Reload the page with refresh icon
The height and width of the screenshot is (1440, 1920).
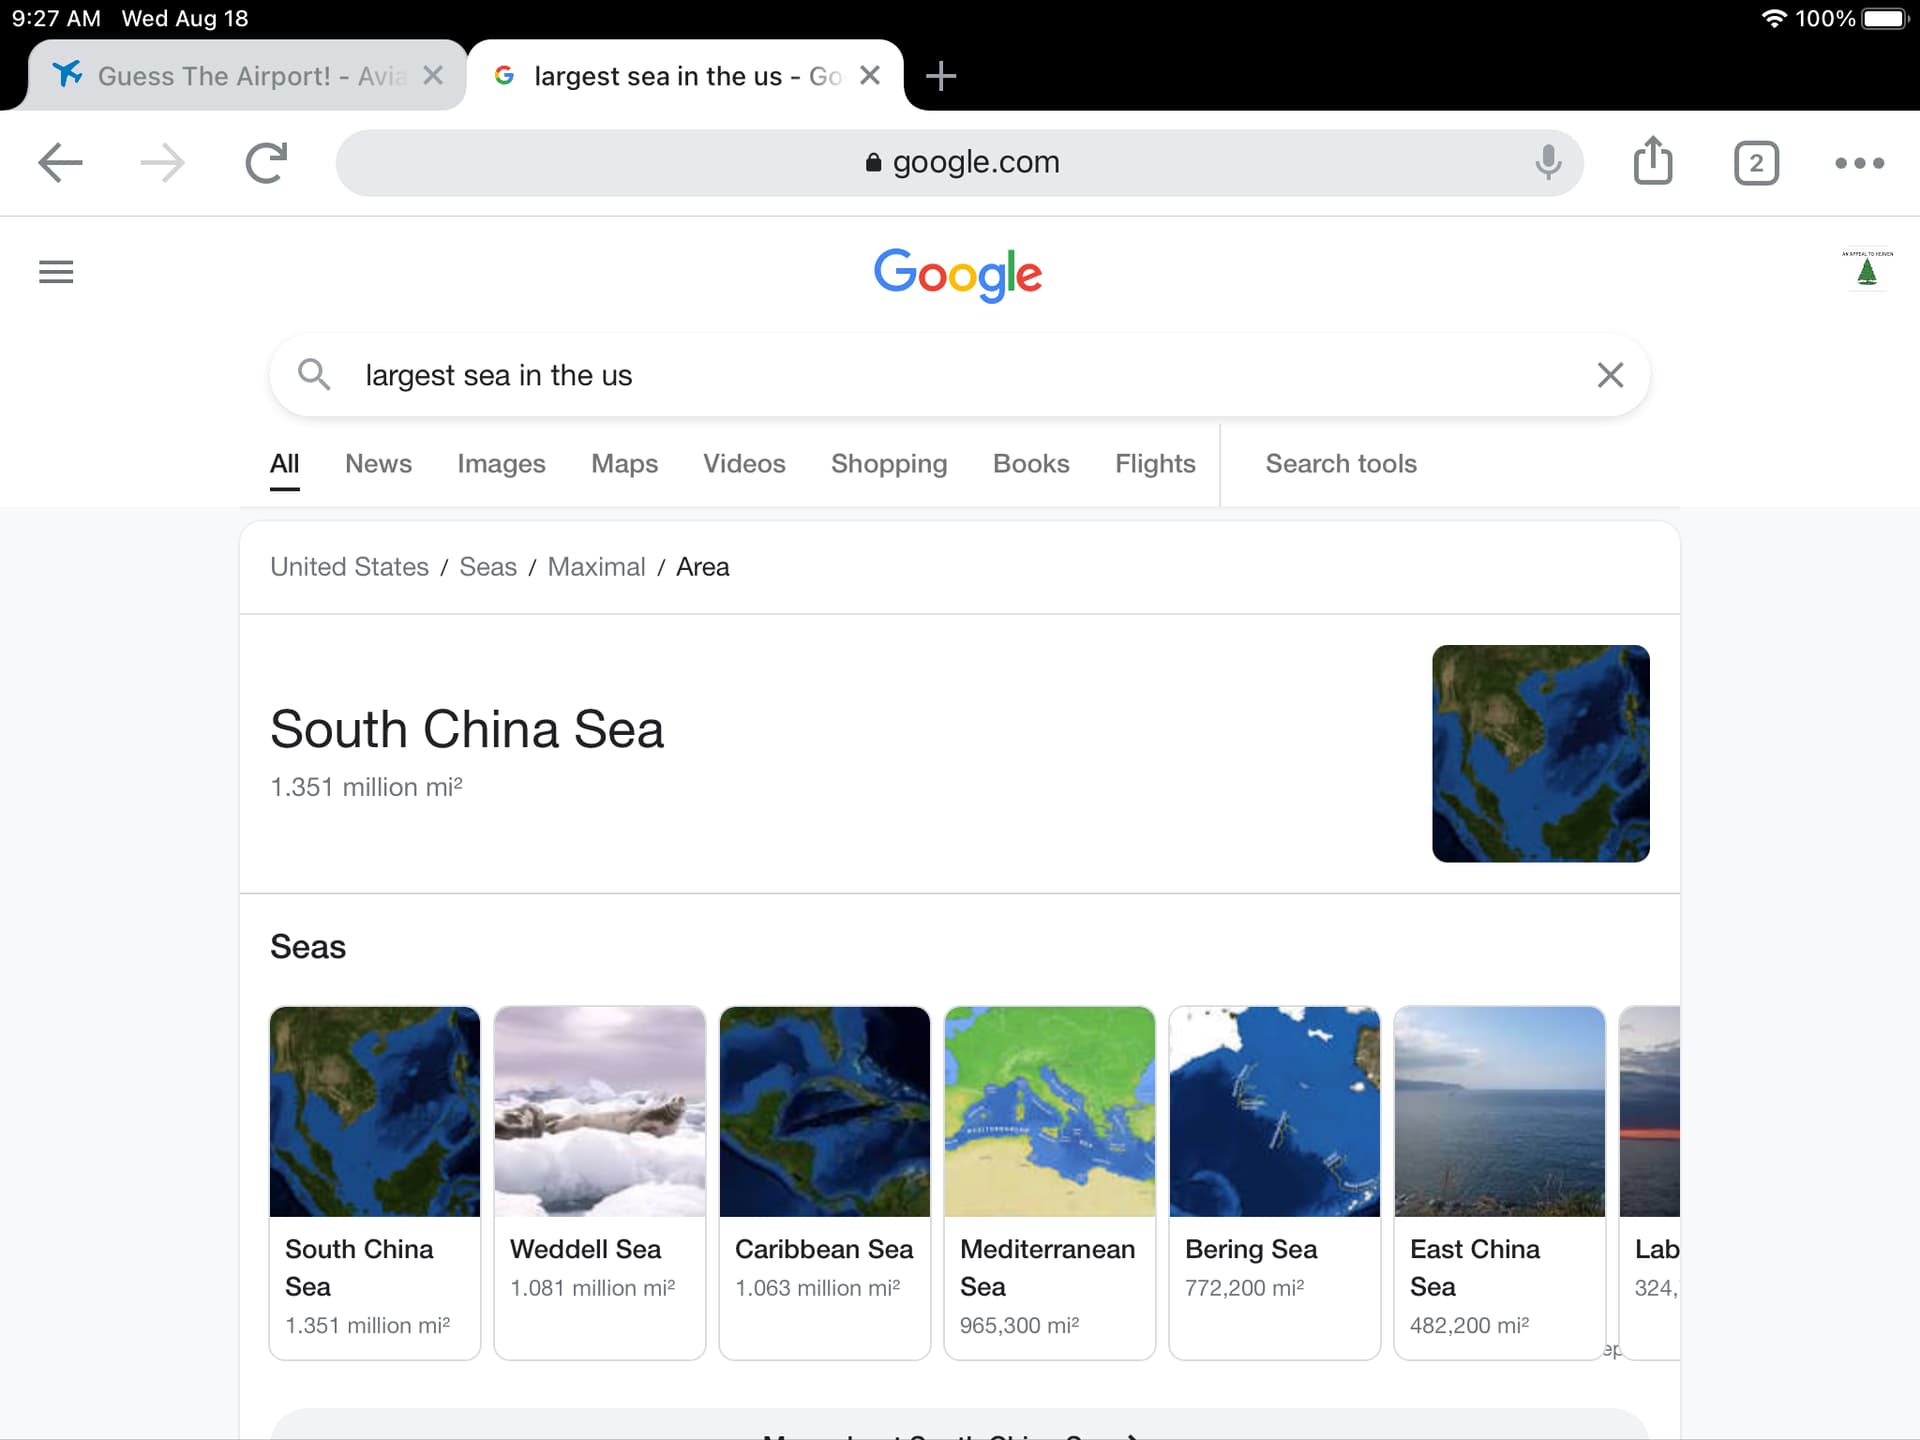tap(266, 163)
